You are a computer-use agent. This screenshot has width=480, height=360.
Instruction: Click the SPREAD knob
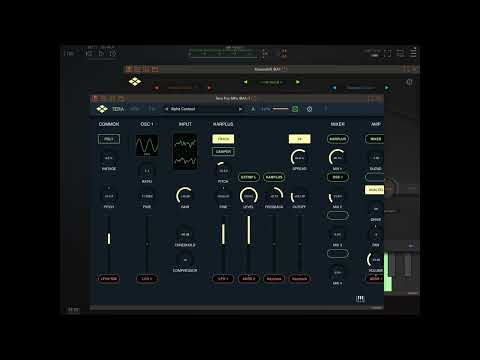[x=299, y=158]
